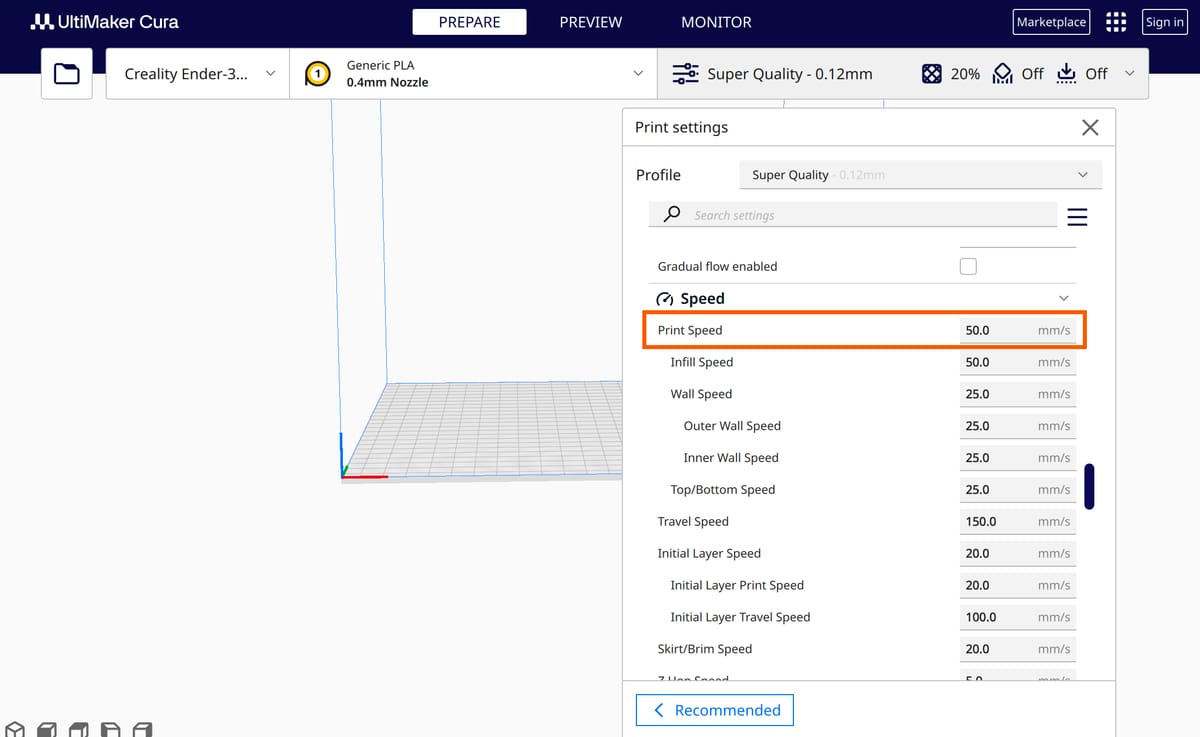Switch back to Recommended settings

715,710
